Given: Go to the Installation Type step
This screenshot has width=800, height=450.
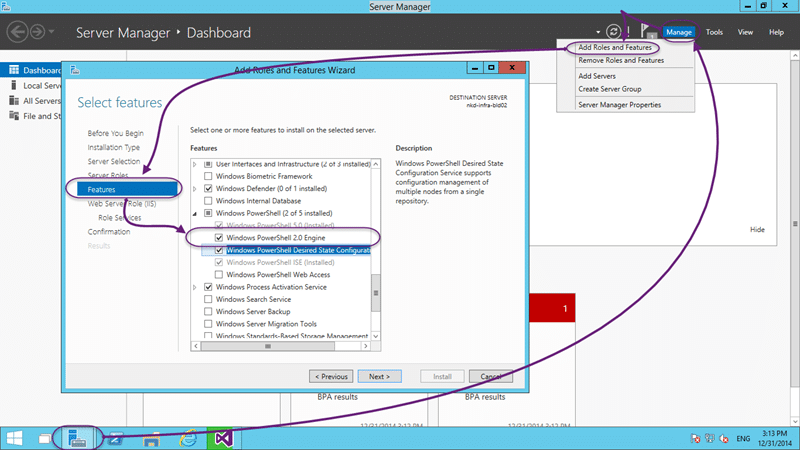Looking at the screenshot, I should (113, 147).
